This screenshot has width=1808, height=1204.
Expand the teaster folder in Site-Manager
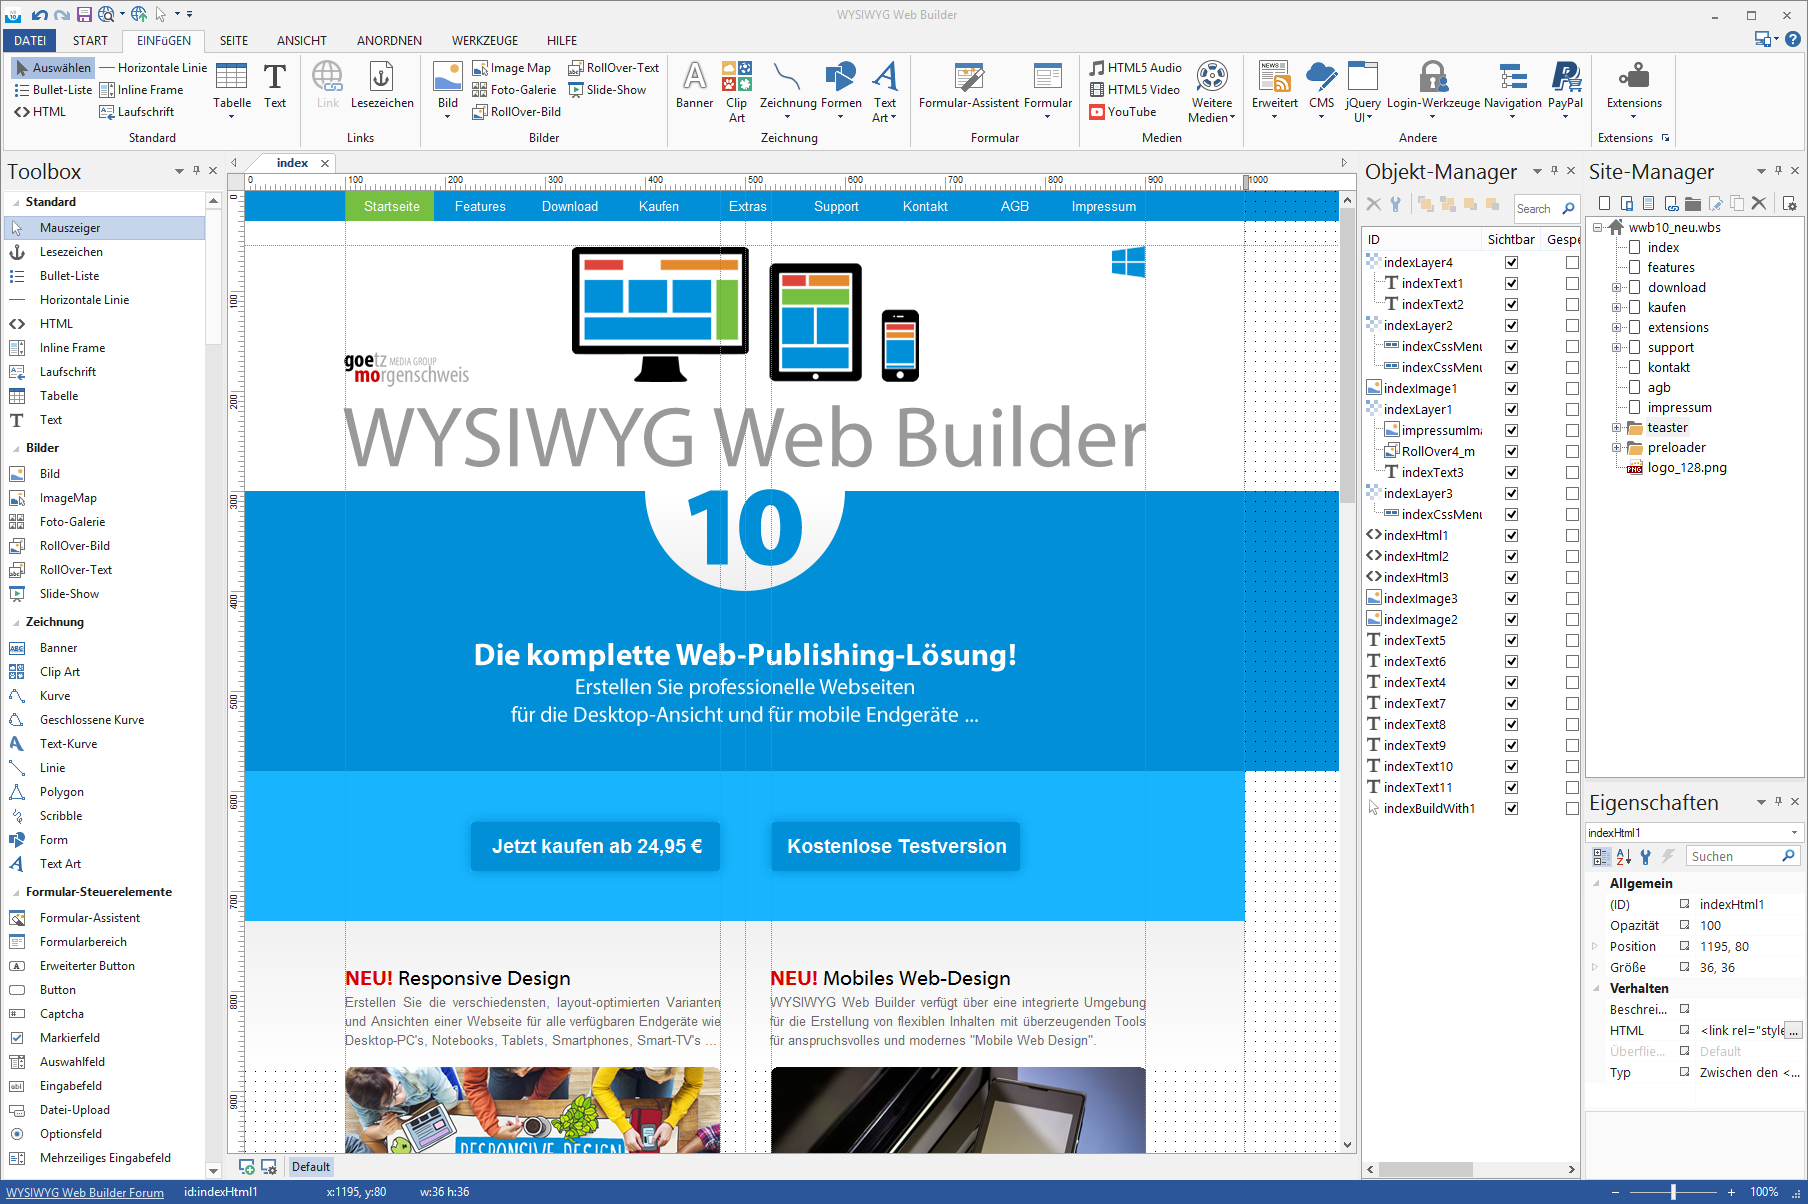tap(1616, 428)
